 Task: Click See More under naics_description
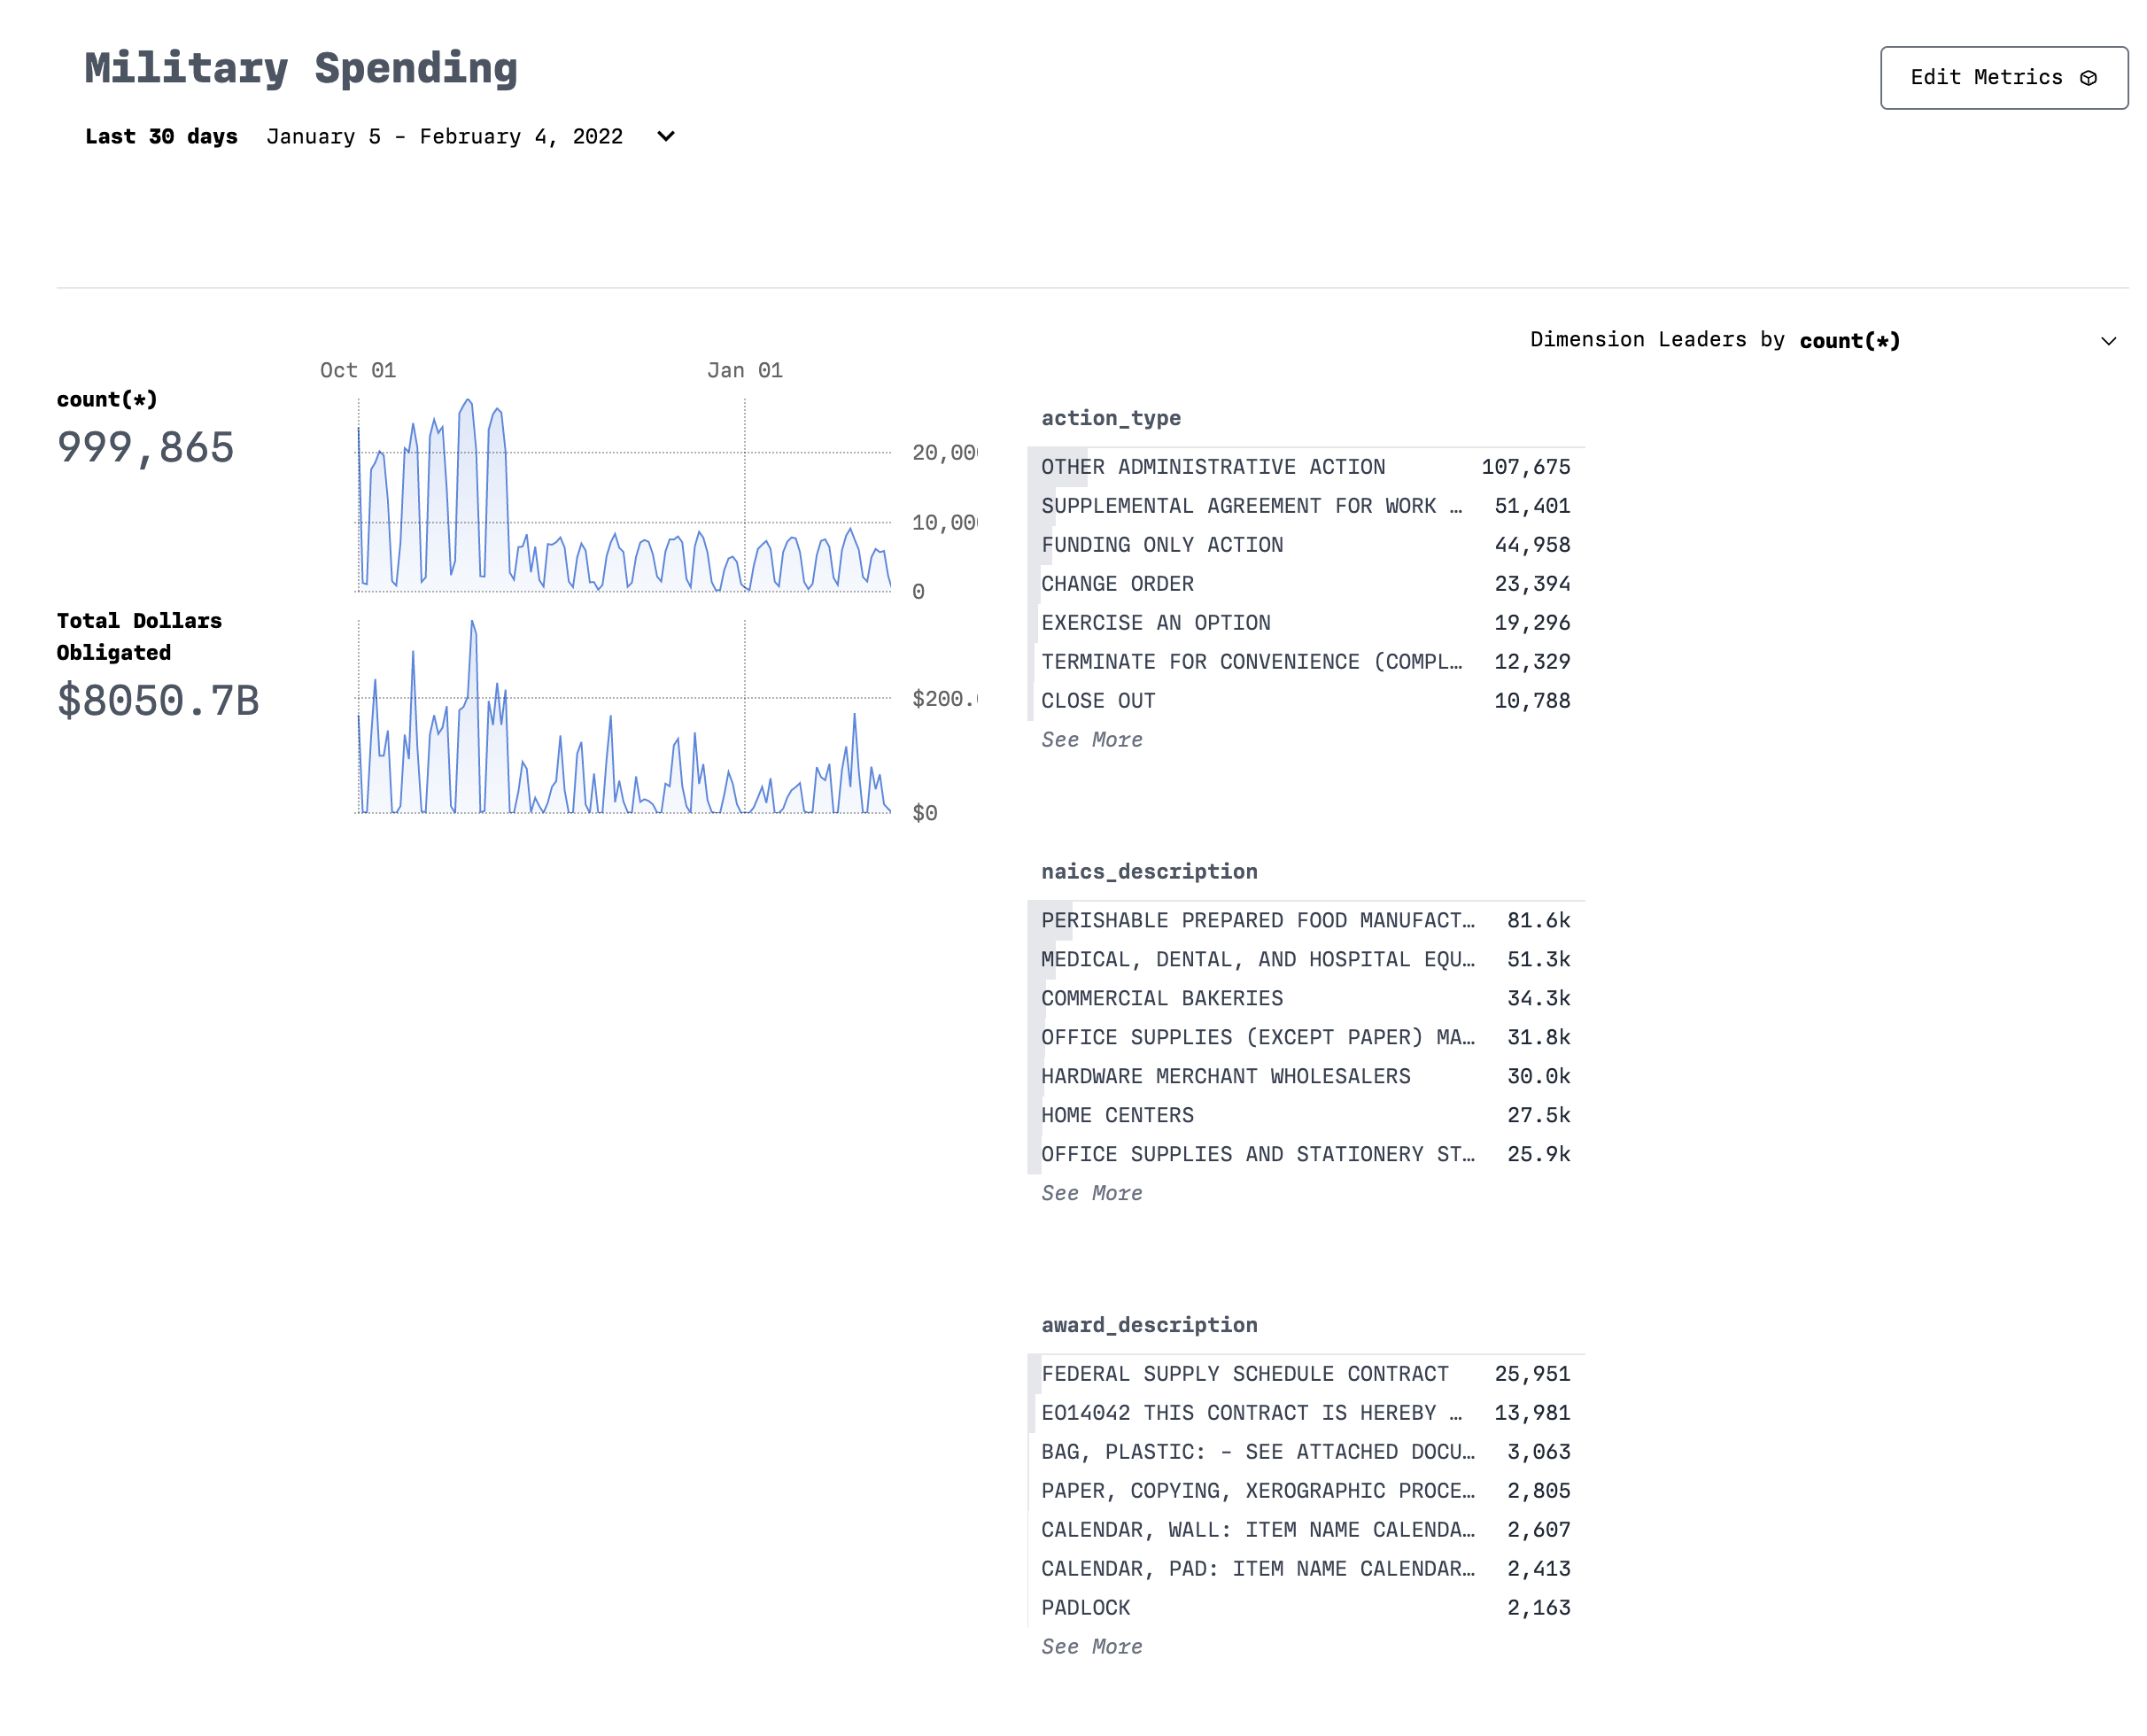click(x=1091, y=1192)
